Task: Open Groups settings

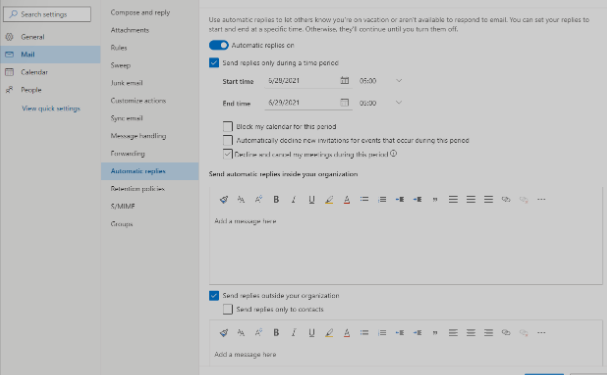Action: 150,224
